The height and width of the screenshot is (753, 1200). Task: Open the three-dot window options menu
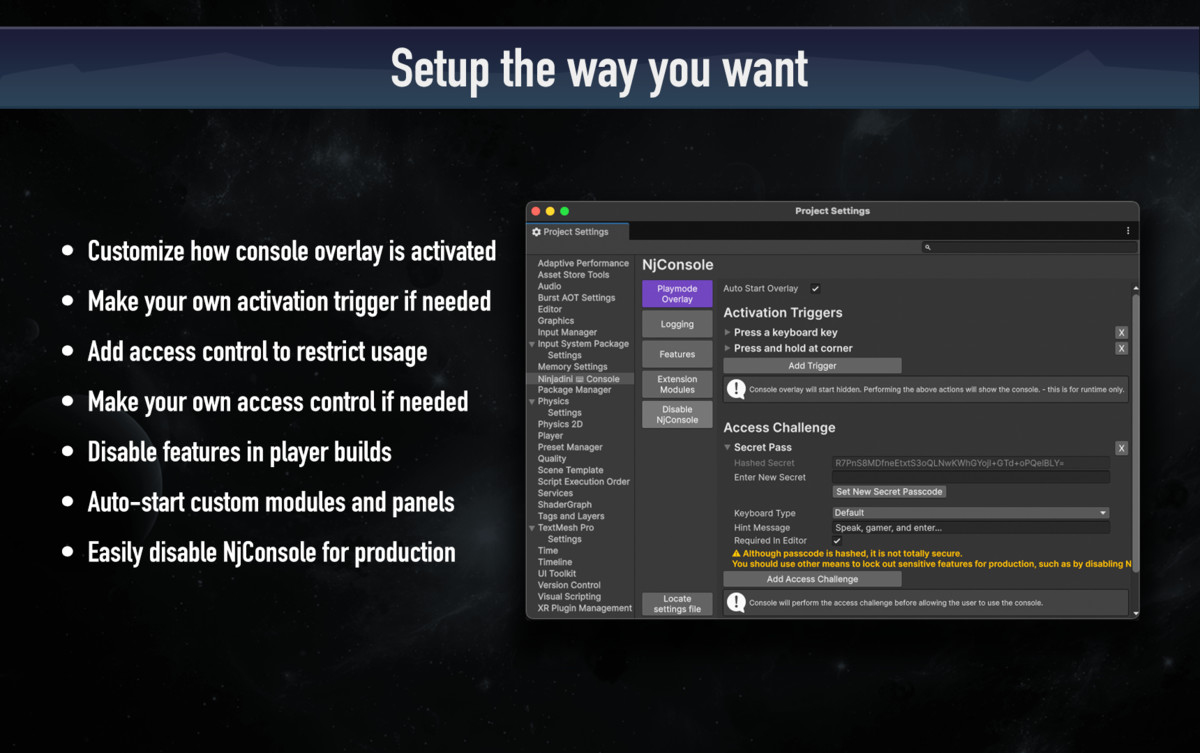pos(1128,231)
